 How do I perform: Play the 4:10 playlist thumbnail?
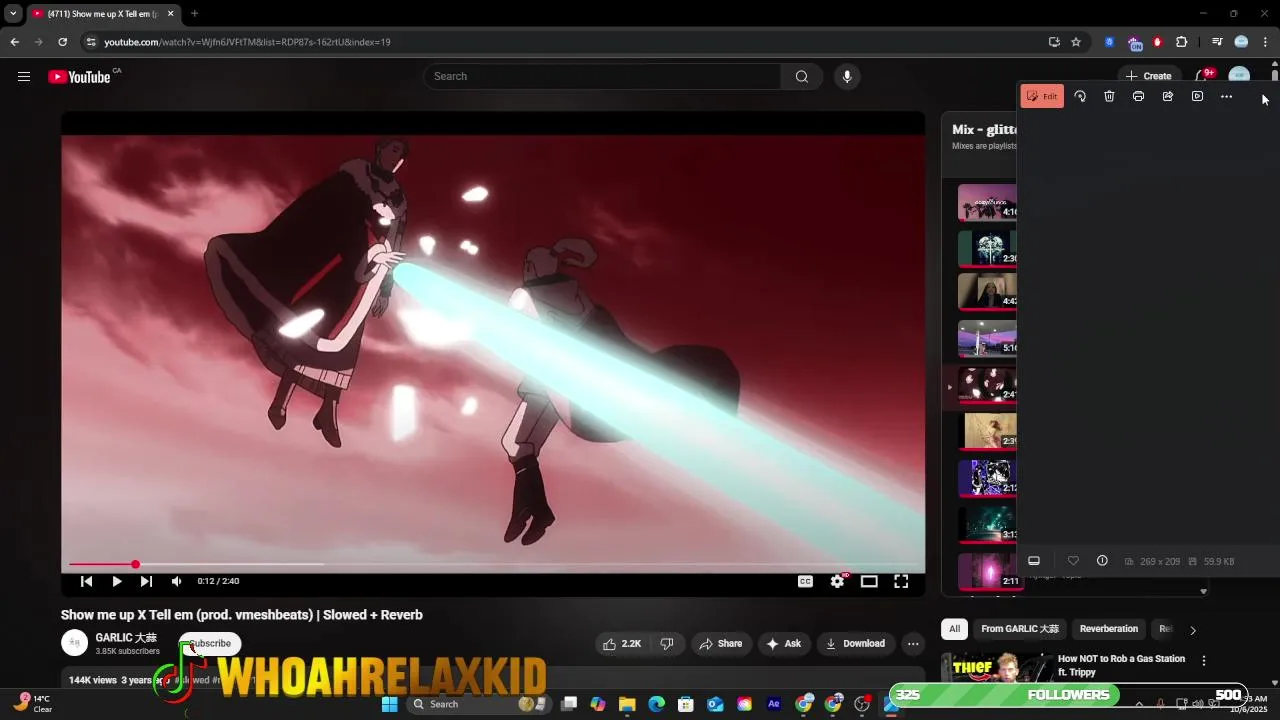pos(988,203)
